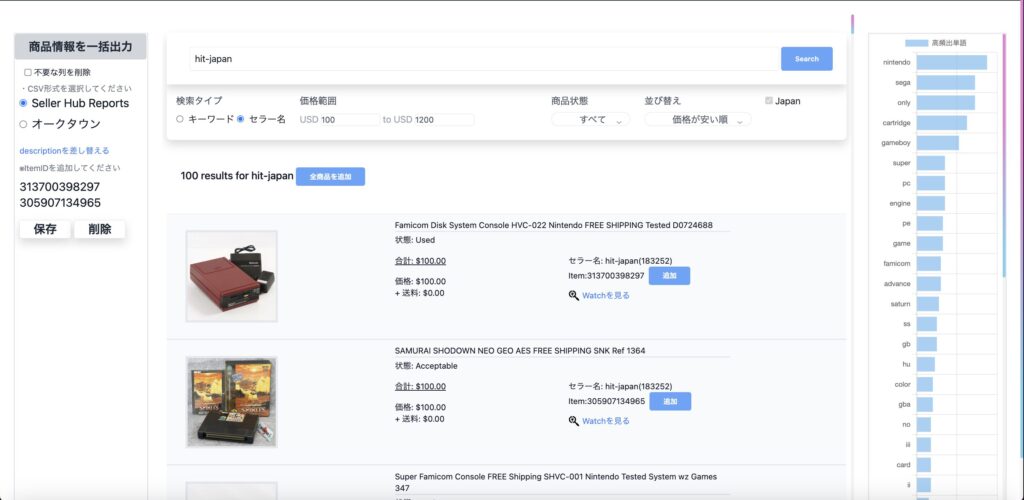Choose the セラー名 search type radio
This screenshot has width=1024, height=500.
[240, 119]
